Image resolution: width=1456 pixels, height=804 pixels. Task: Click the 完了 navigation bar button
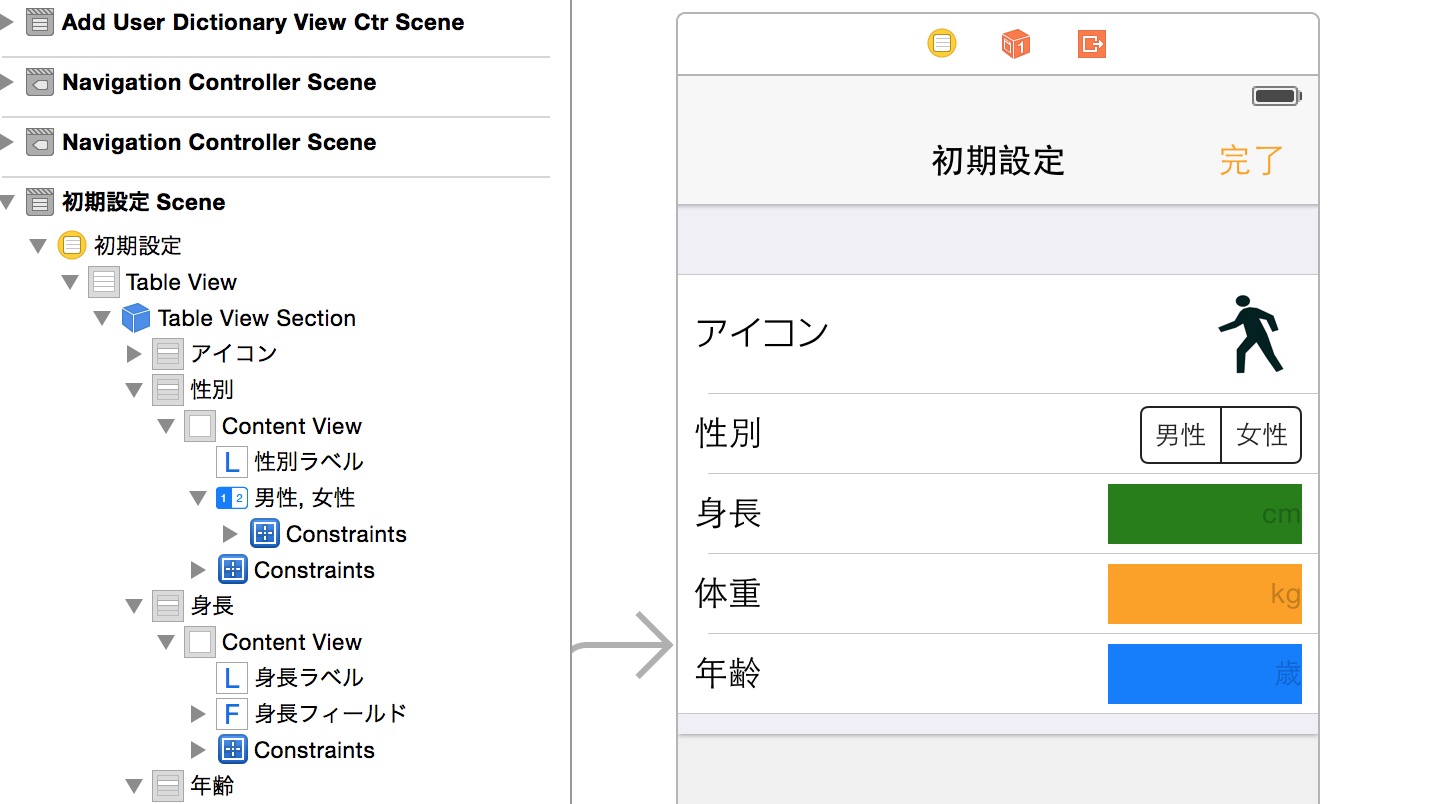pyautogui.click(x=1251, y=161)
